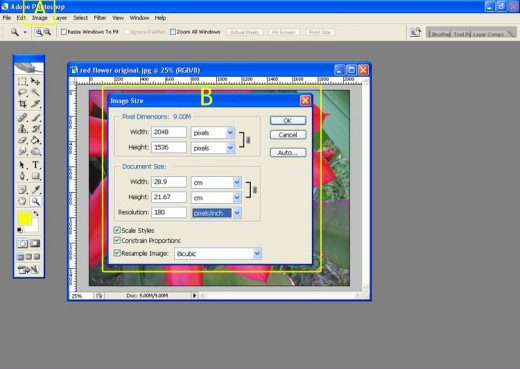Click the Auto... button
Screen dimensions: 520x369
tap(288, 153)
